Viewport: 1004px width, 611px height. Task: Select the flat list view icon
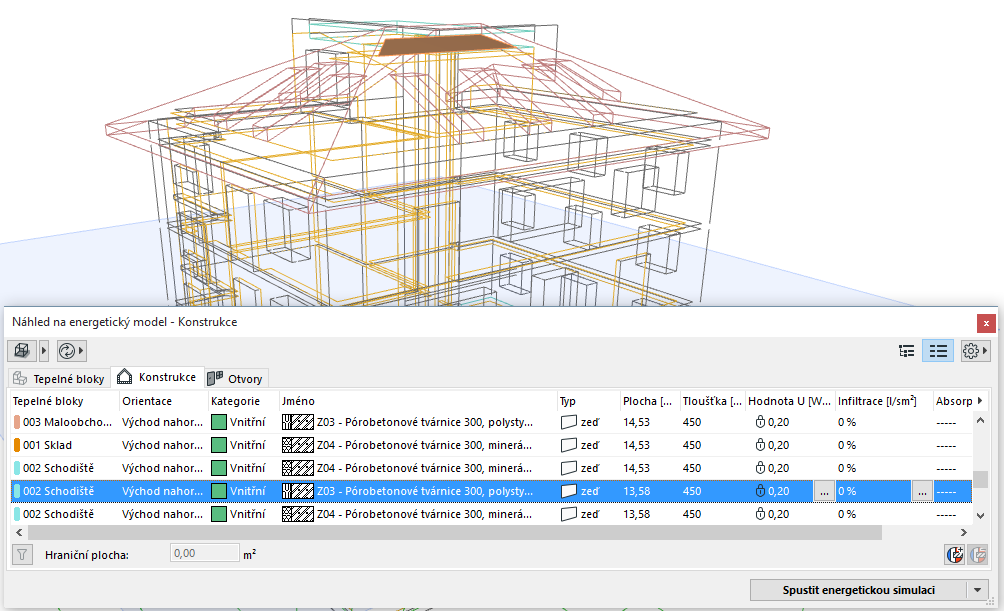click(x=937, y=351)
